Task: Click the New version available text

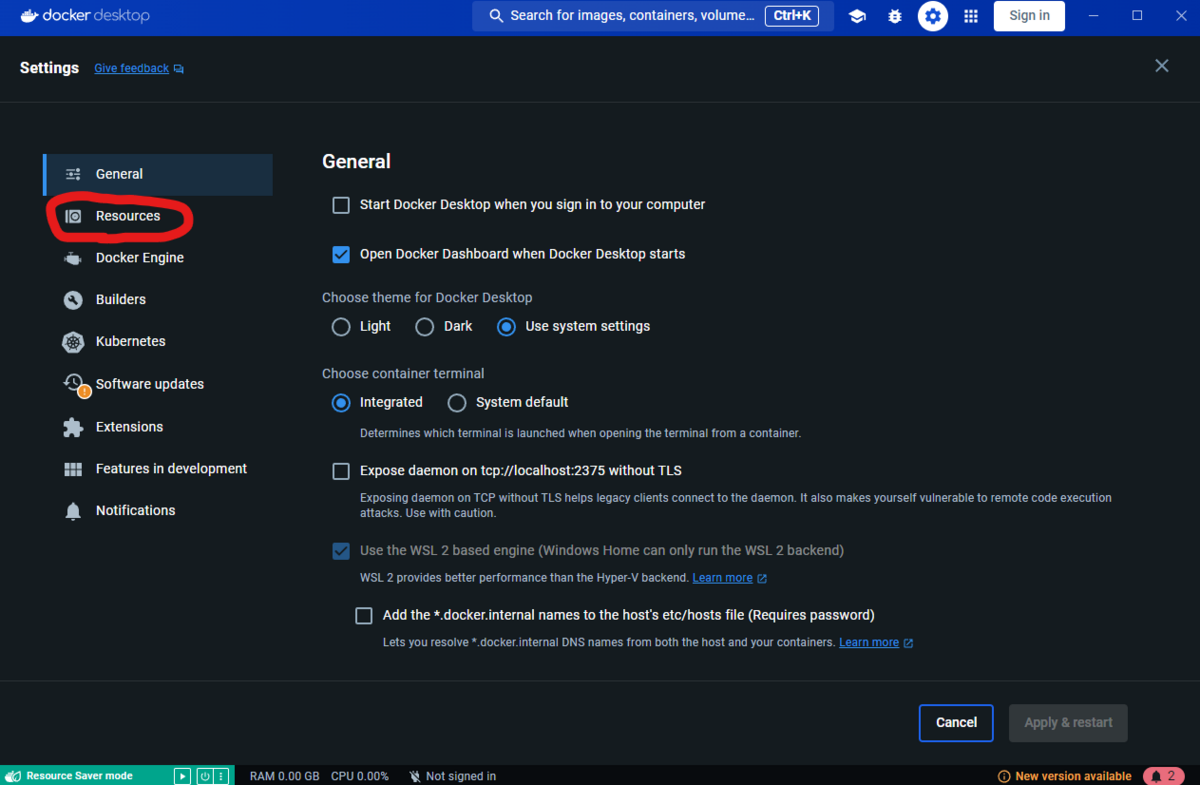Action: pyautogui.click(x=1073, y=776)
